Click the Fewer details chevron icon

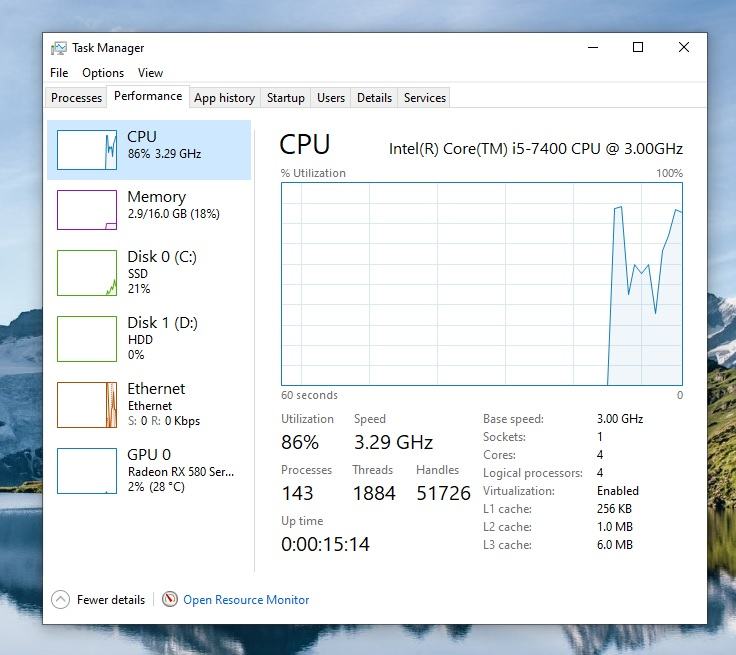61,600
